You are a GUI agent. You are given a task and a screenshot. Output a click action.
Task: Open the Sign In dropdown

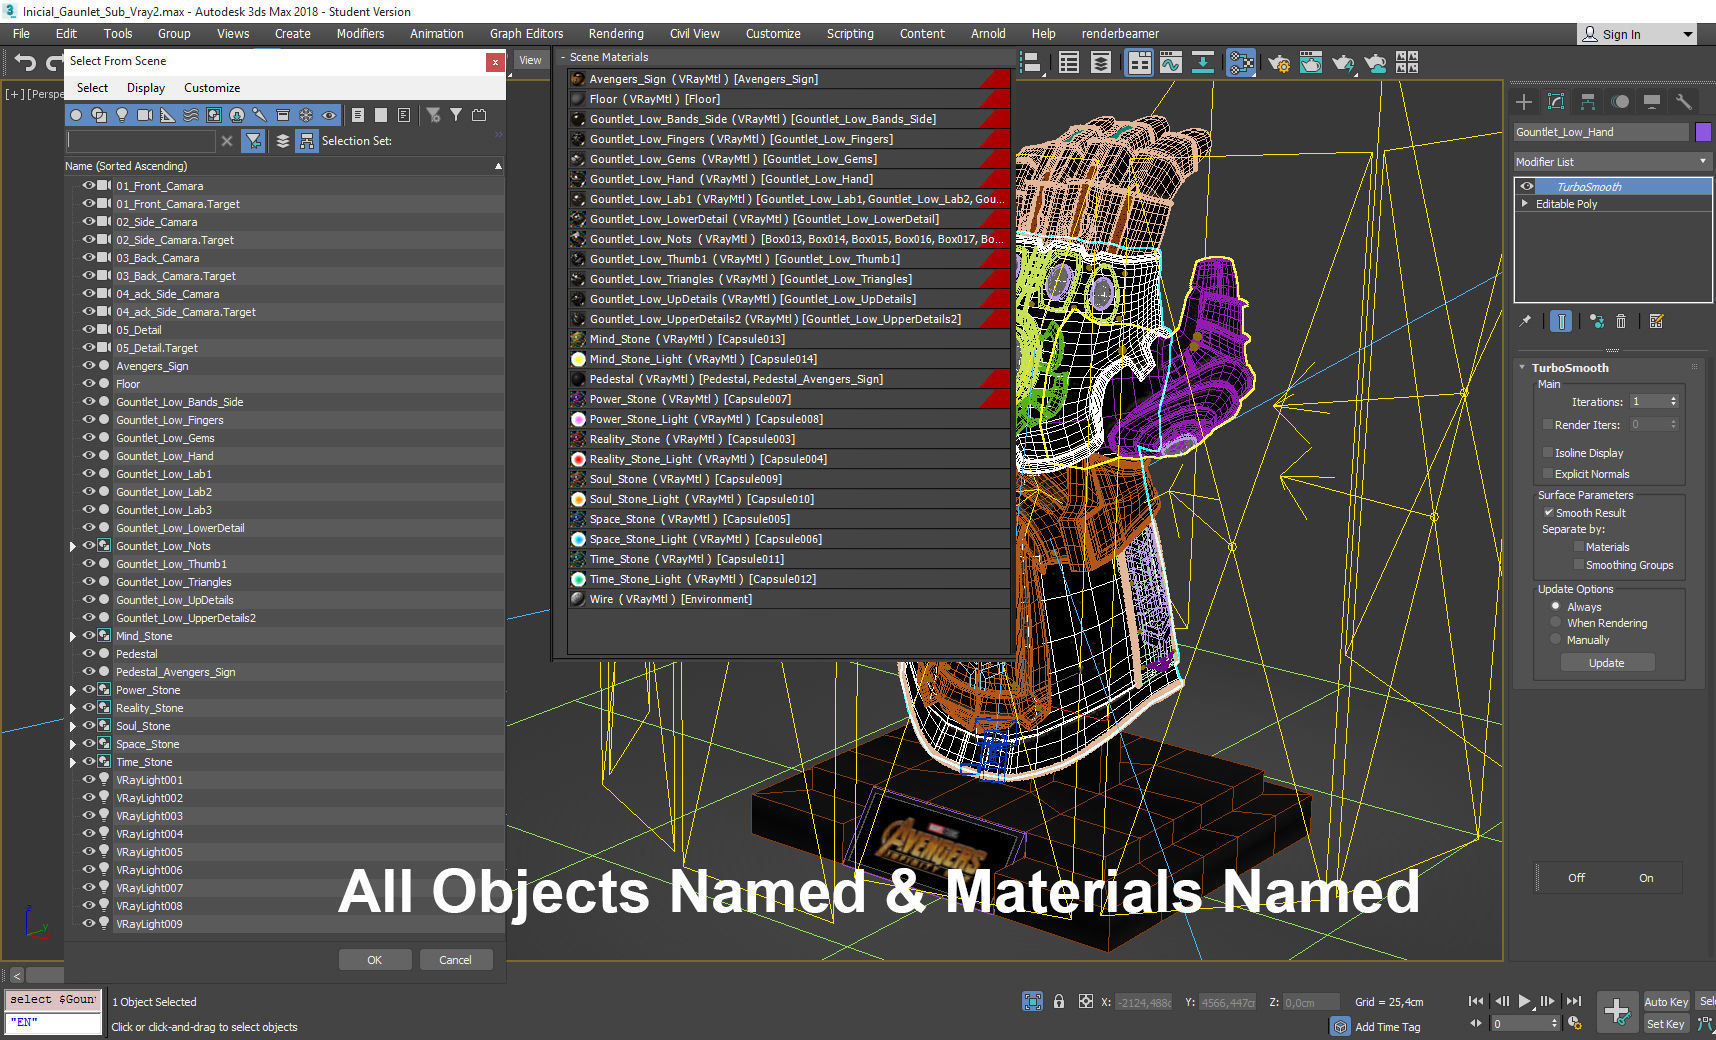coord(1636,34)
